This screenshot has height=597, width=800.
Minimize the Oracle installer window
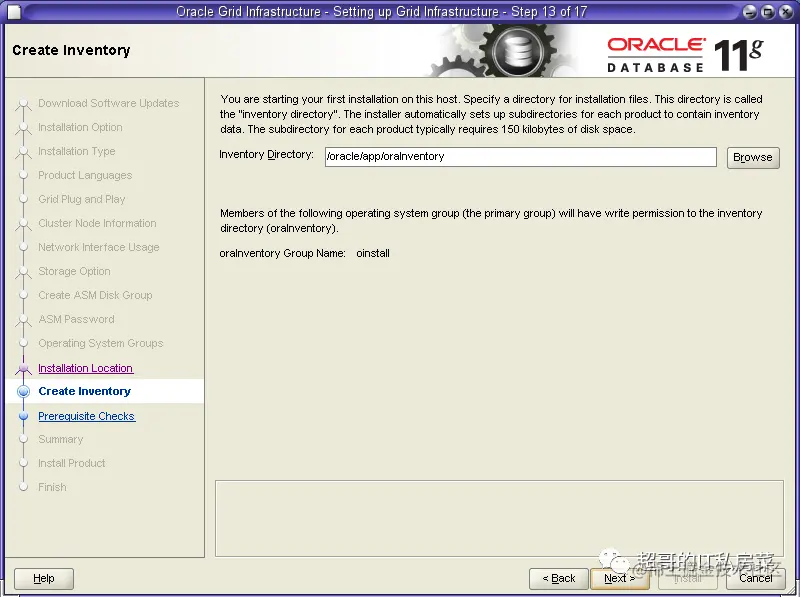point(749,12)
